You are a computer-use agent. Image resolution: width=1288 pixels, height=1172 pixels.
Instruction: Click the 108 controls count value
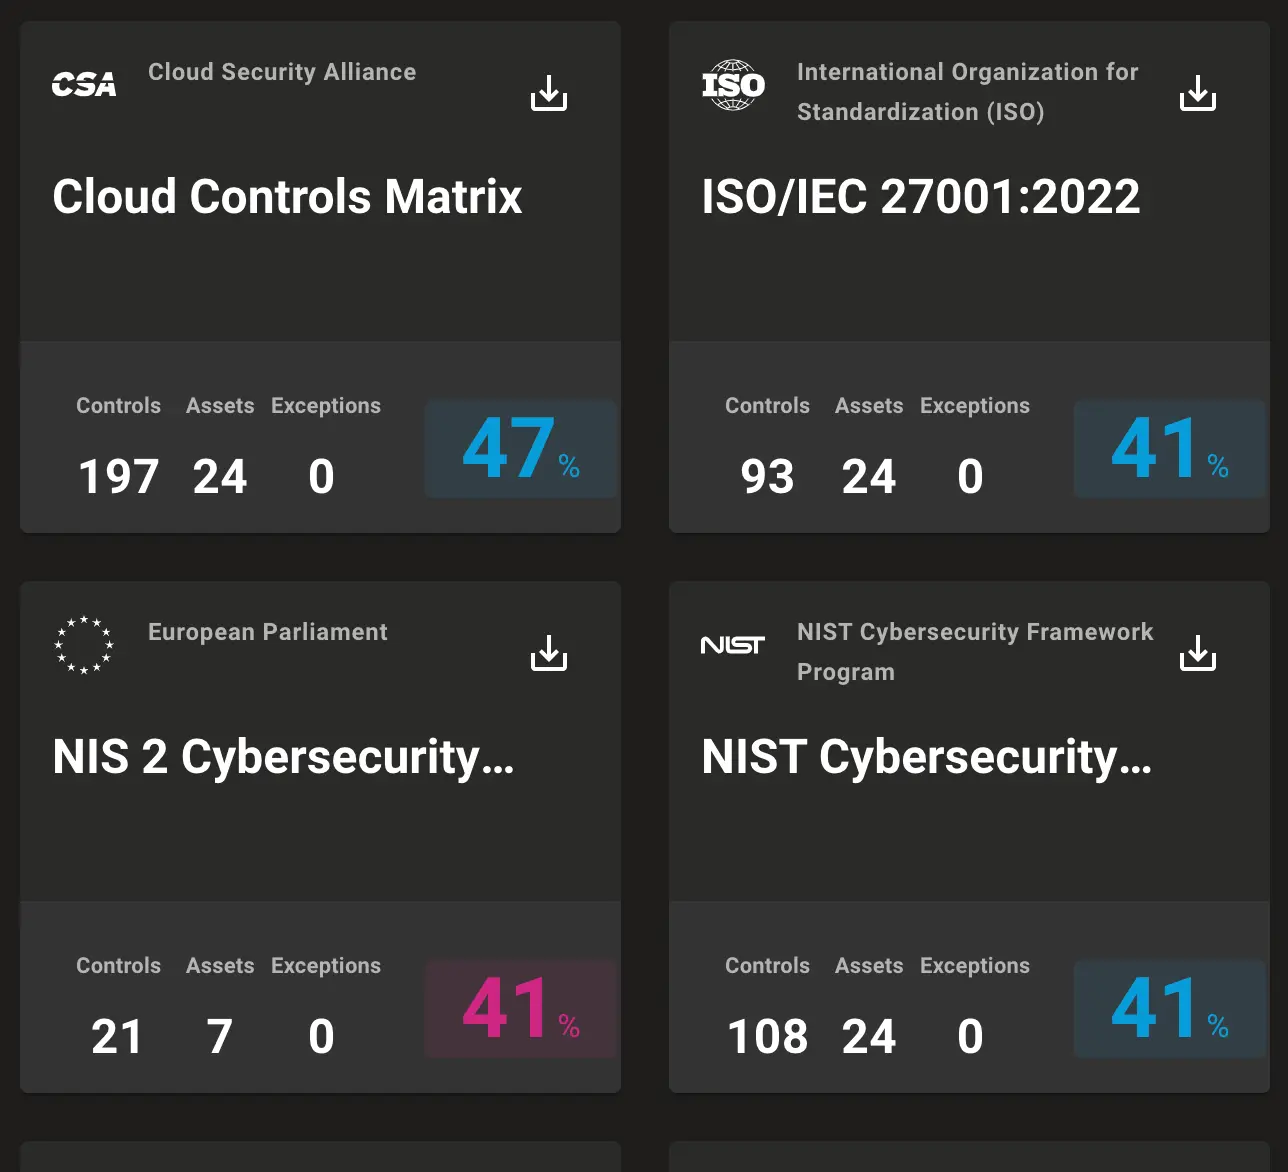click(768, 1036)
